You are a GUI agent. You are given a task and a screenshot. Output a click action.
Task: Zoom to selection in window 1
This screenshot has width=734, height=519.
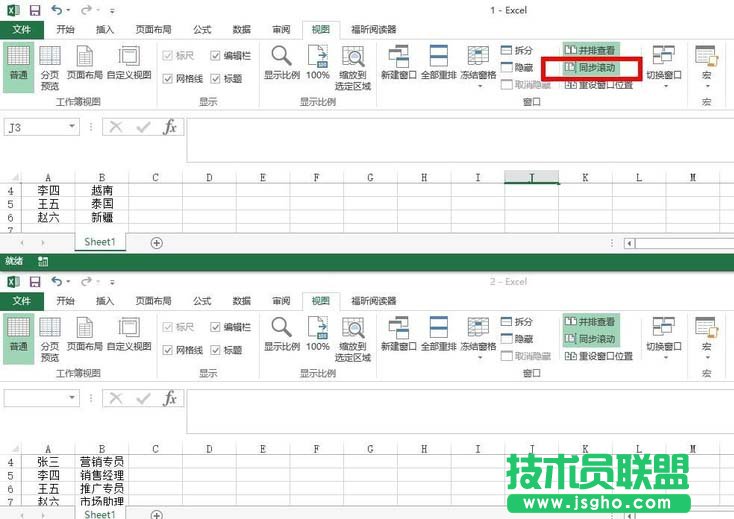[353, 67]
